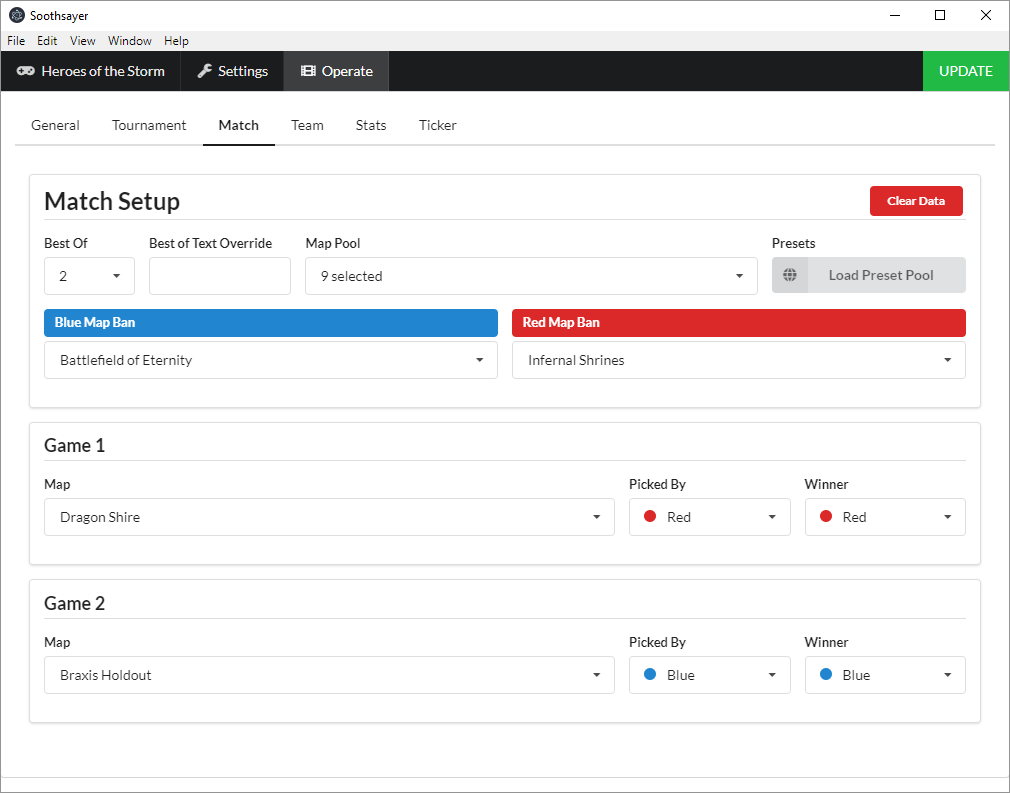Minimize the Soothsayer window

pos(895,15)
